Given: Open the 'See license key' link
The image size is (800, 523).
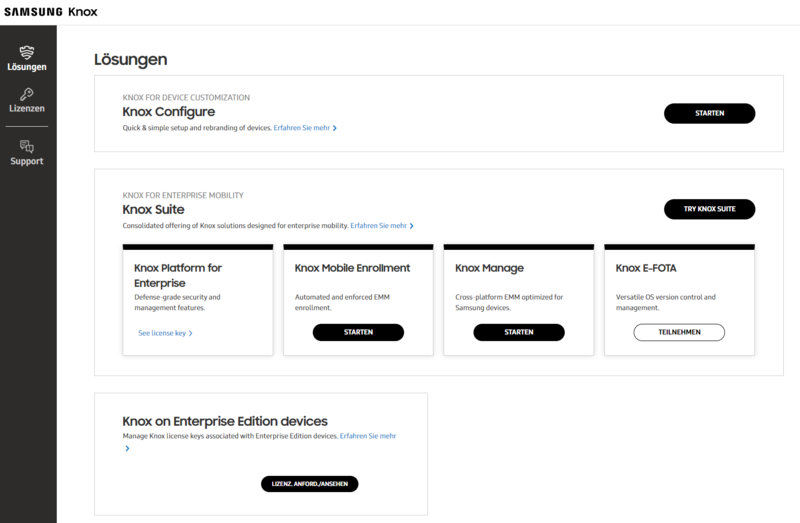Looking at the screenshot, I should point(162,333).
